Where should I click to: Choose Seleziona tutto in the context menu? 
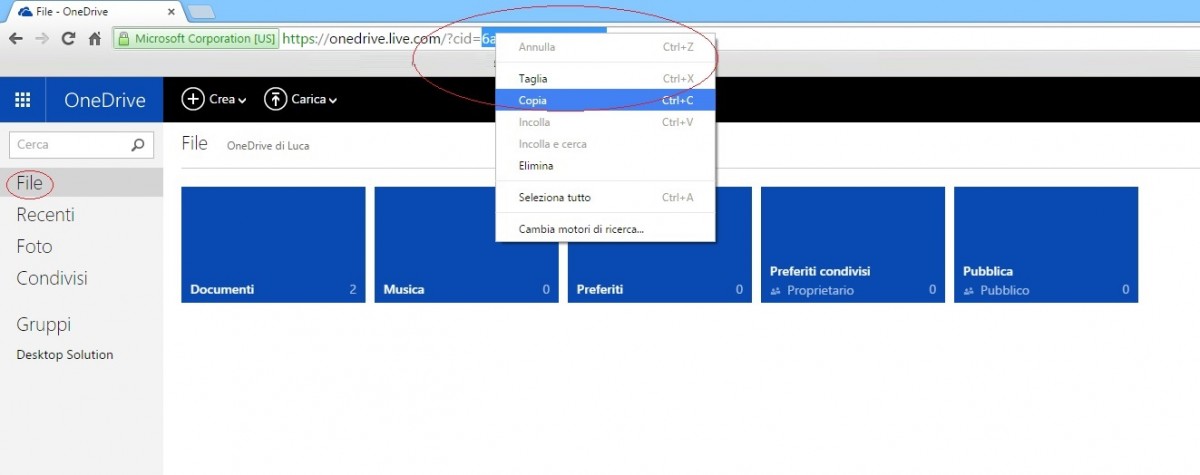[605, 198]
